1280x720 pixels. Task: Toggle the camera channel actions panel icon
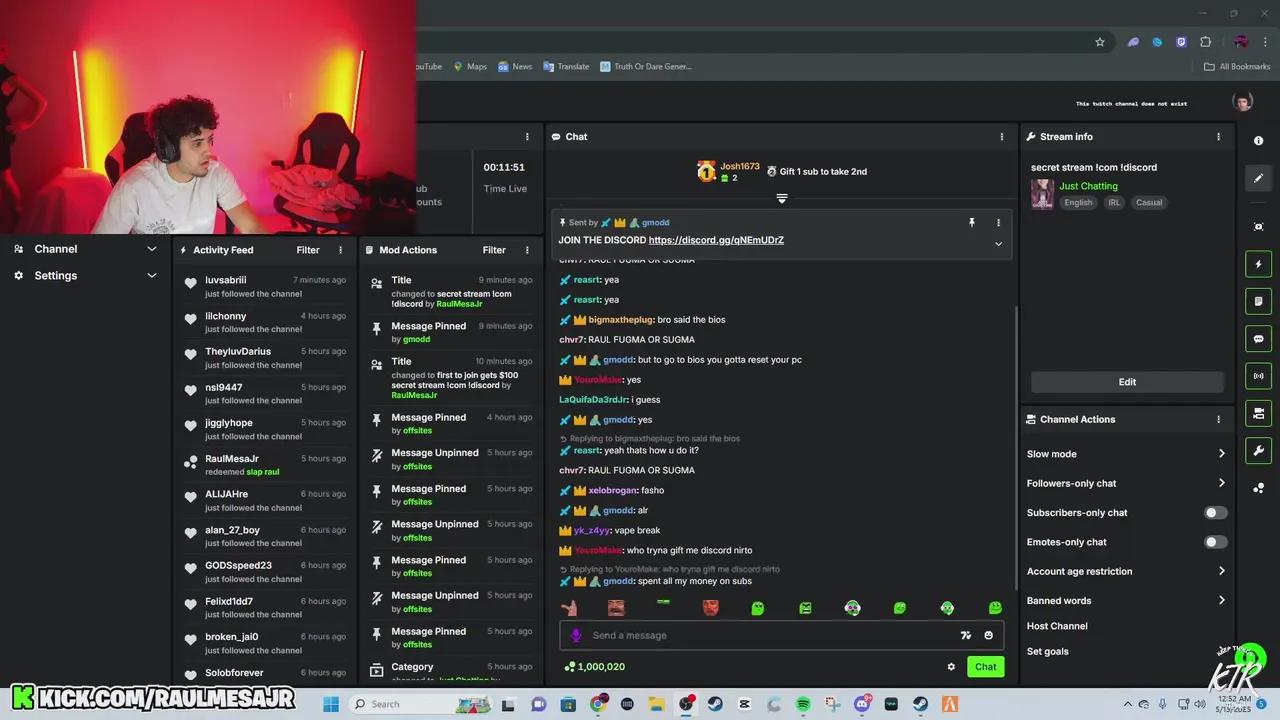pyautogui.click(x=1258, y=413)
